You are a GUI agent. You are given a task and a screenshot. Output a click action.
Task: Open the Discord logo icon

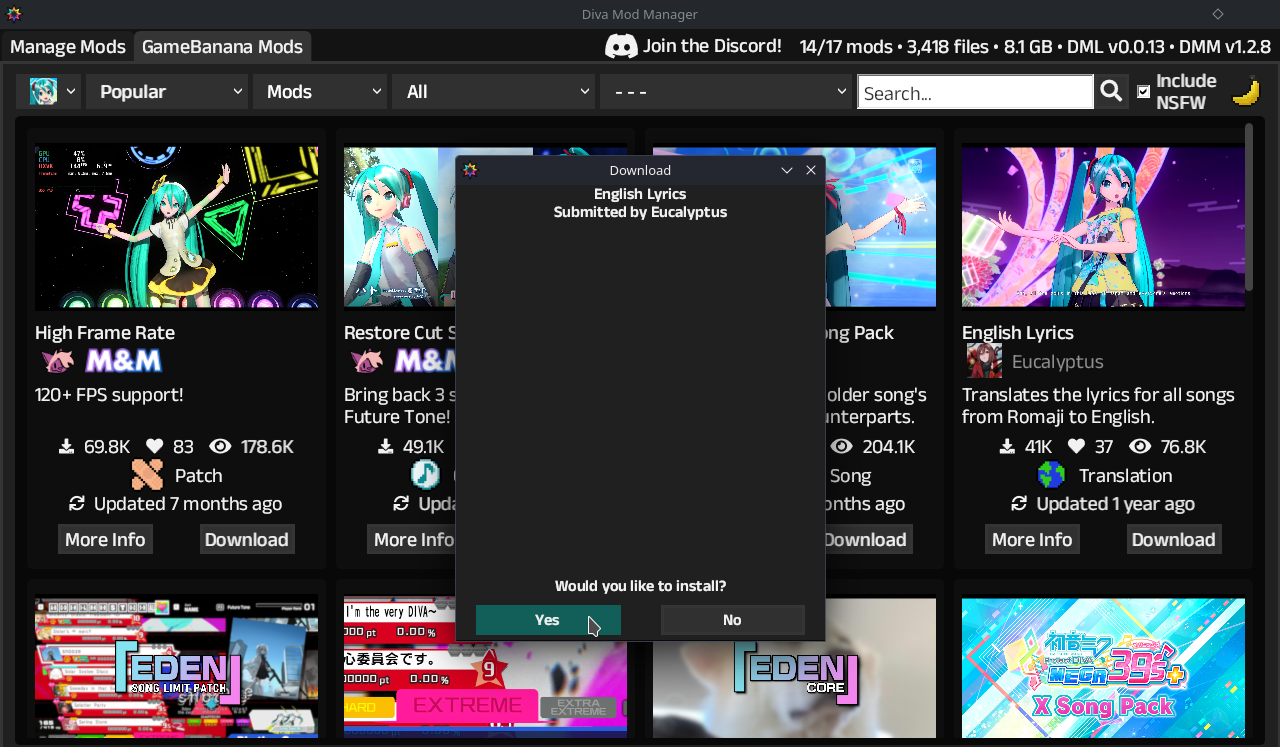click(621, 46)
